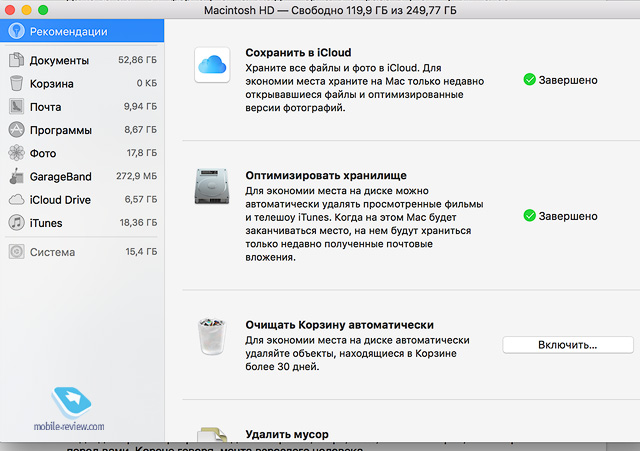Click the 8,67 ГБ size for Программы
Screen dimensions: 640x451
click(x=140, y=130)
